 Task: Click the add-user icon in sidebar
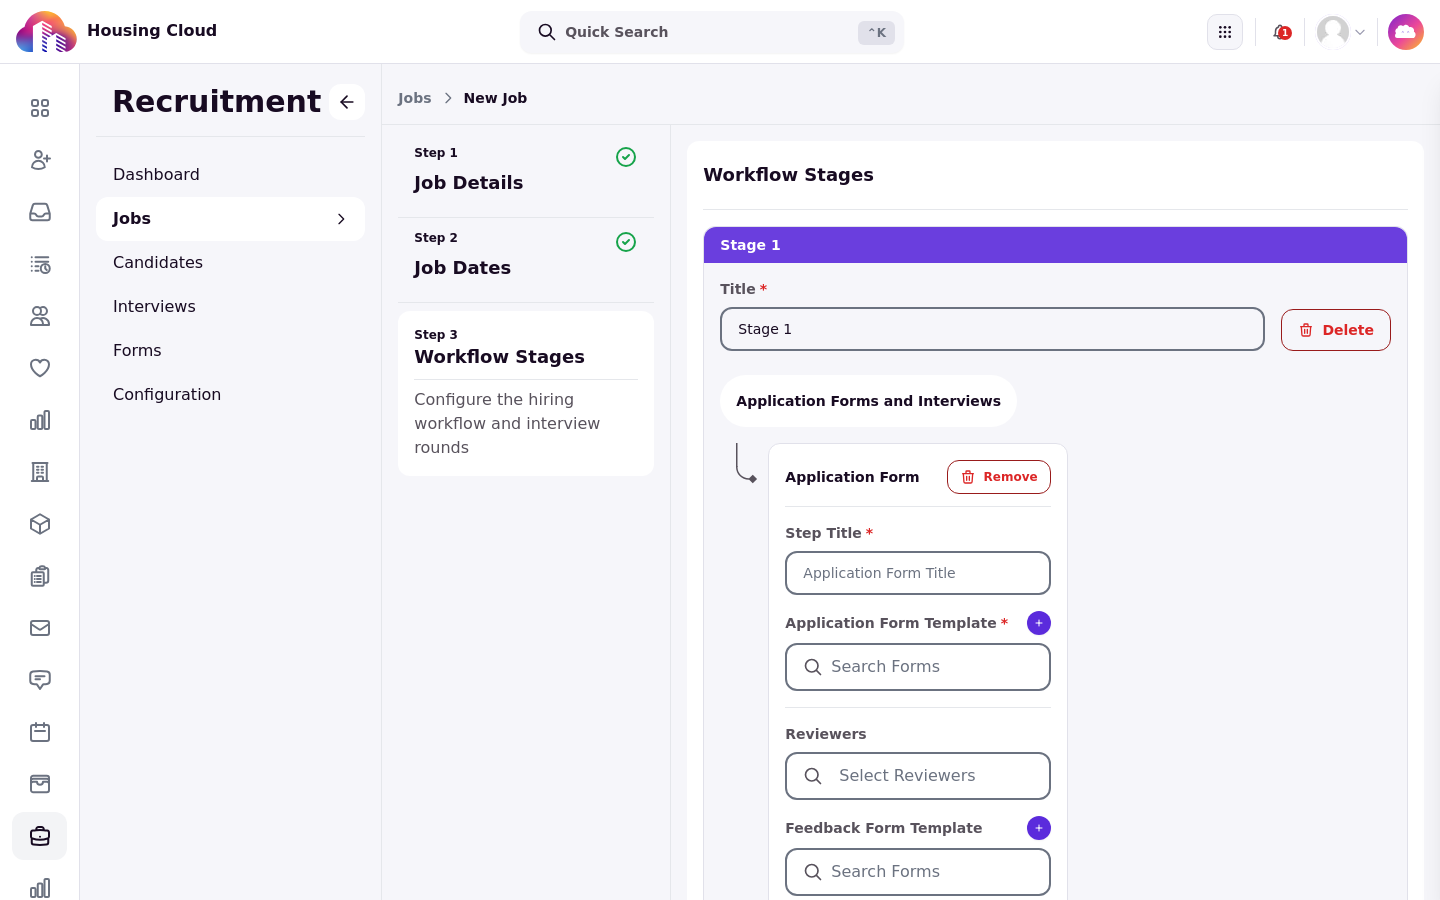pos(40,160)
